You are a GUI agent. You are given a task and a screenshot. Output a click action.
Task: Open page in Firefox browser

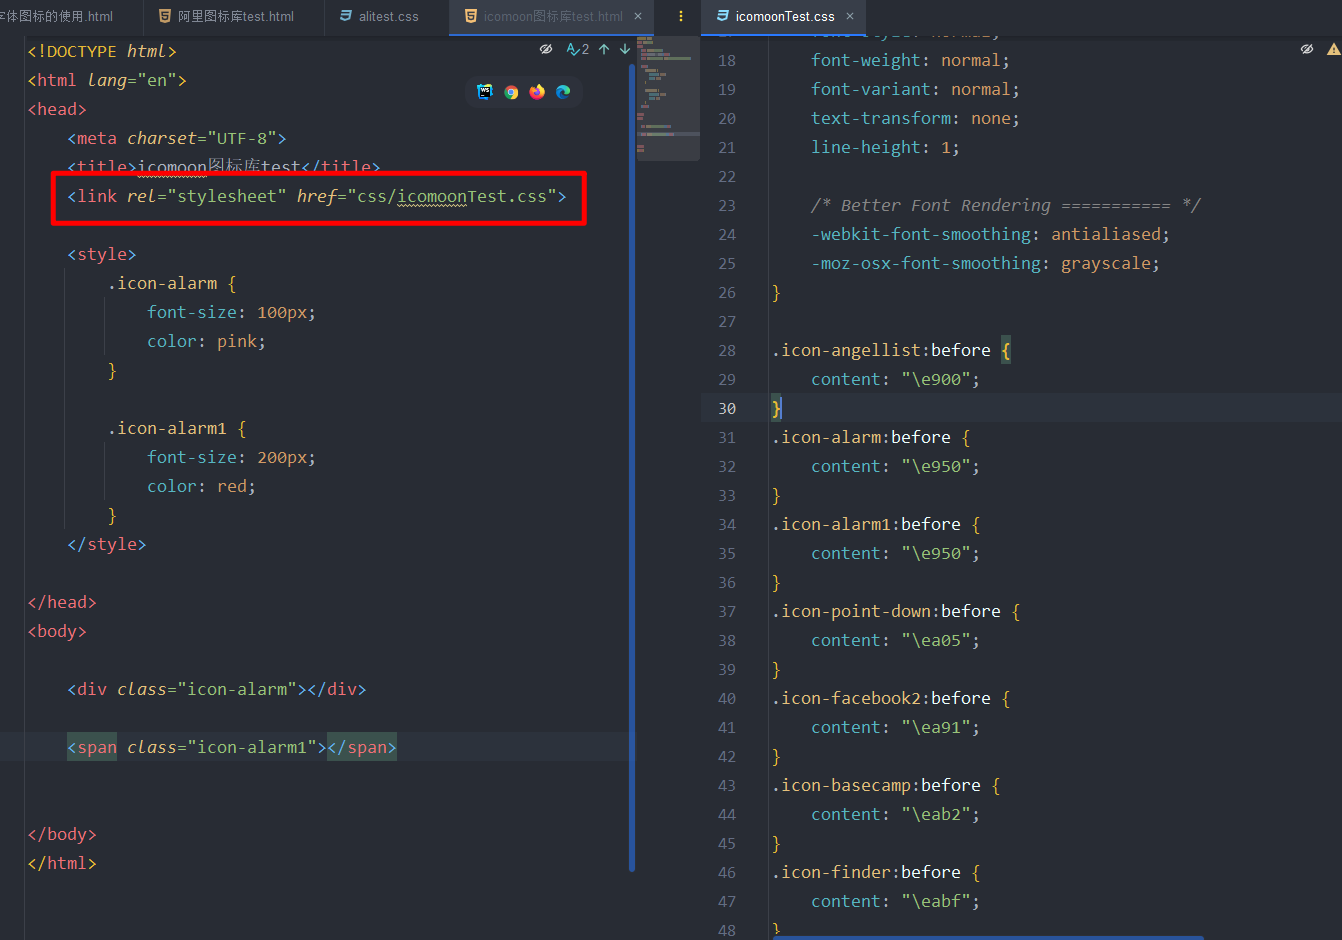(x=537, y=92)
